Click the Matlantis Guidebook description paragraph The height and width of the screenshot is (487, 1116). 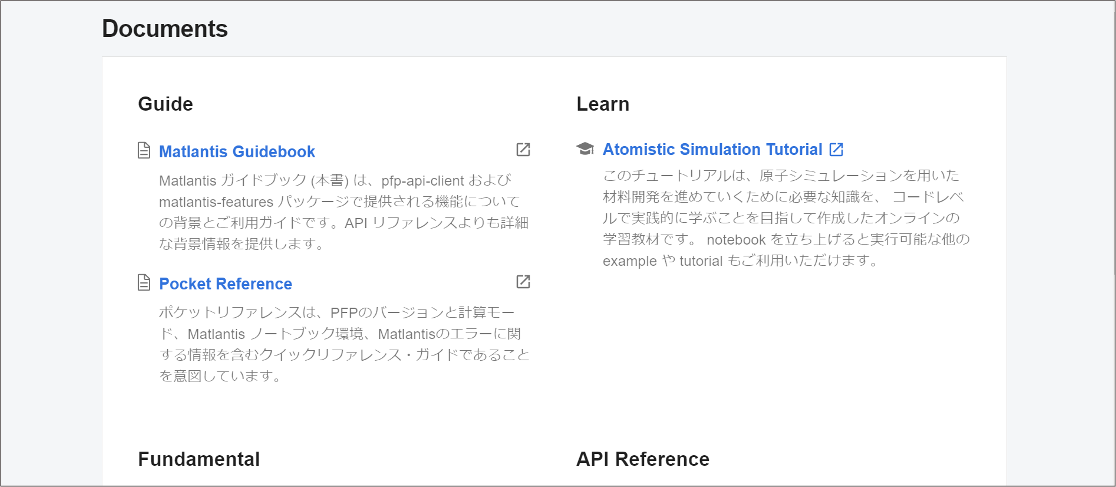click(340, 212)
